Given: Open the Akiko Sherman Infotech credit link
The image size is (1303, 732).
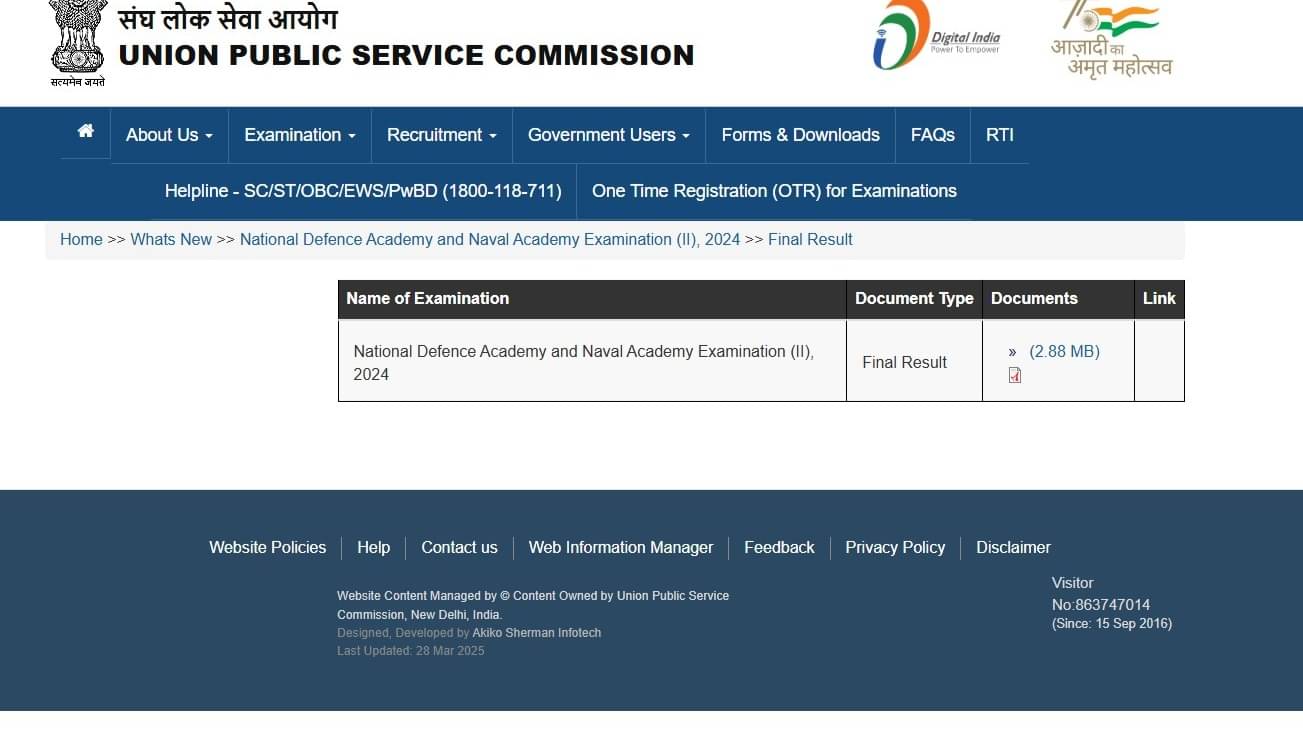Looking at the screenshot, I should 536,632.
